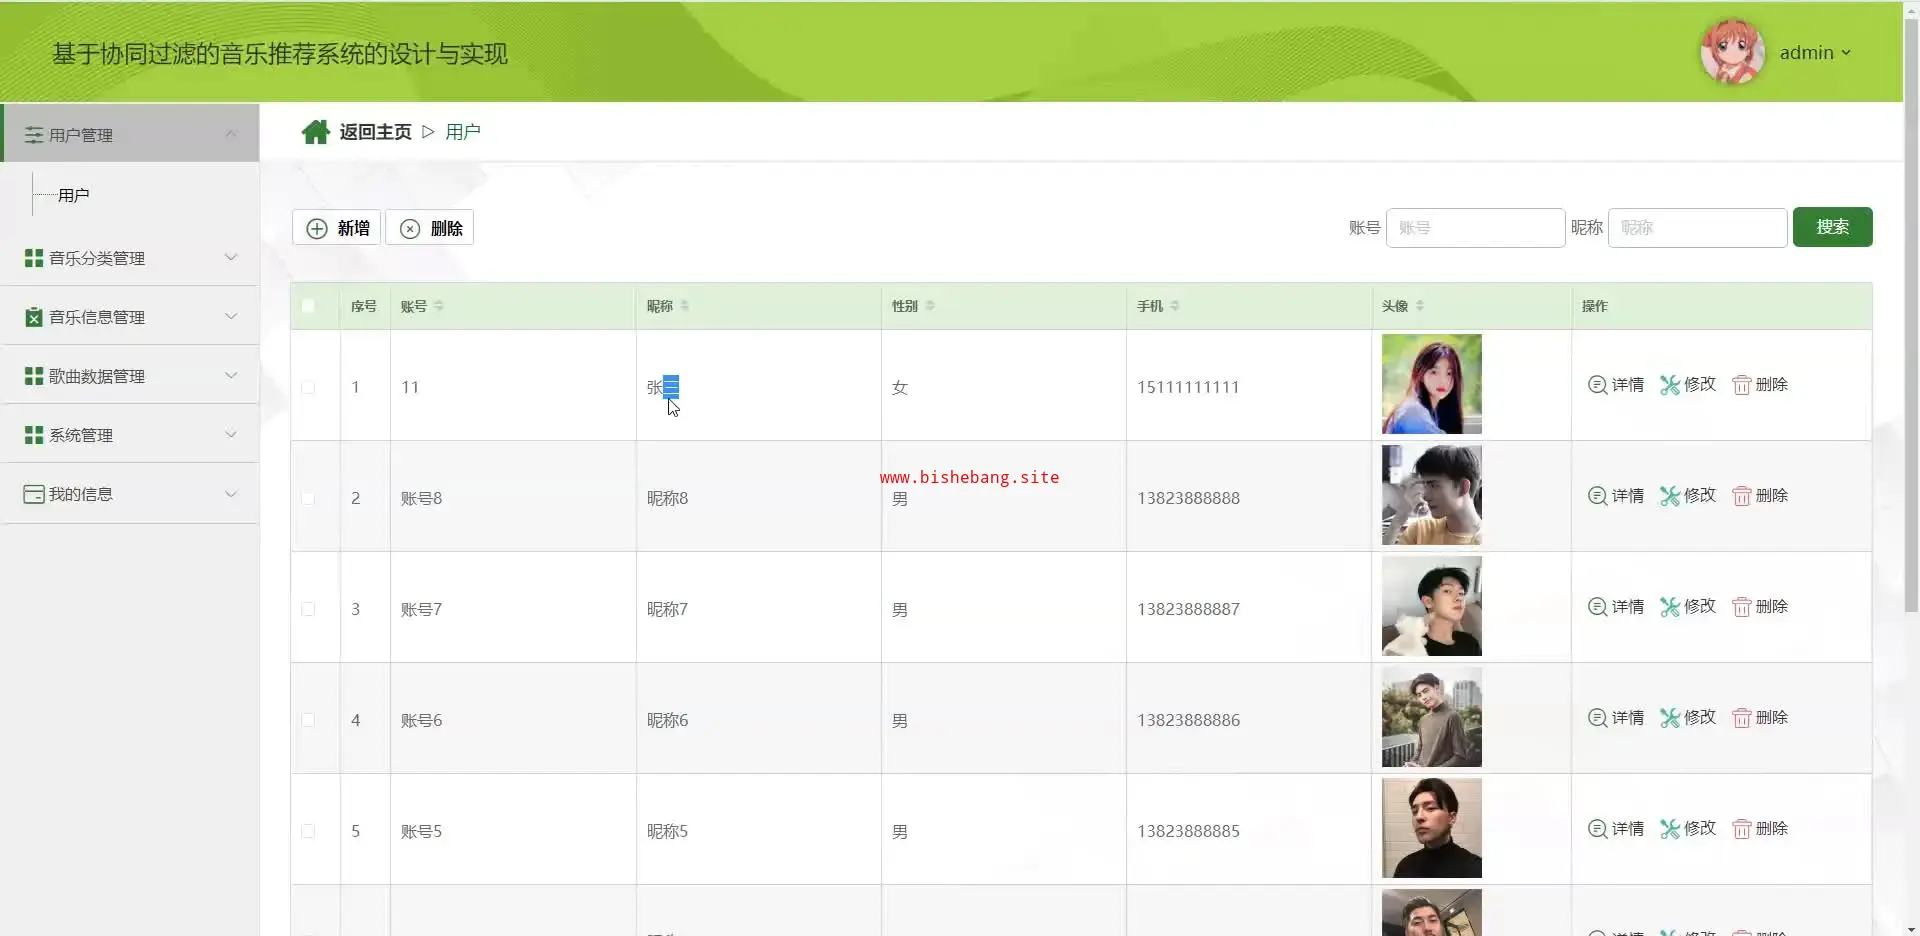Click the 系统管理 grid icon
This screenshot has height=936, width=1920.
pos(34,435)
